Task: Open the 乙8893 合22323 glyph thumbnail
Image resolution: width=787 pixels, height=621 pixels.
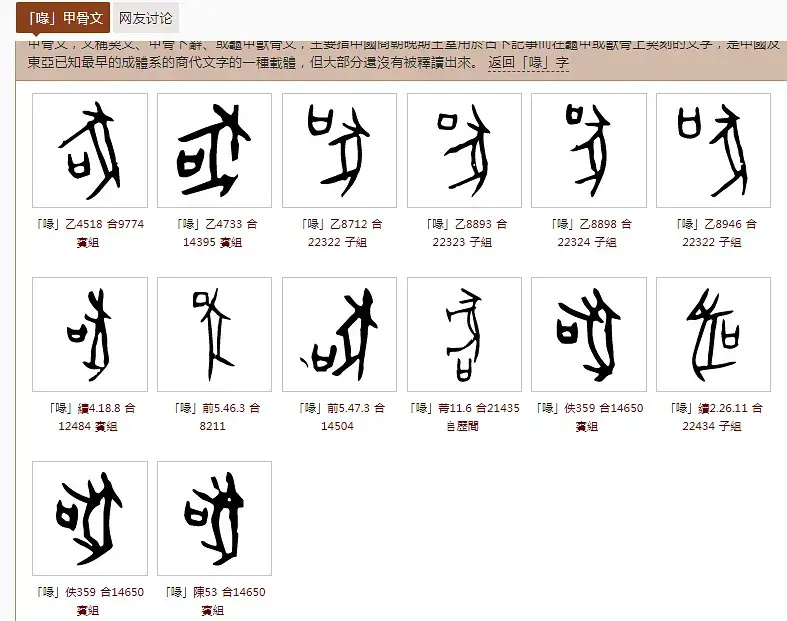Action: click(464, 150)
